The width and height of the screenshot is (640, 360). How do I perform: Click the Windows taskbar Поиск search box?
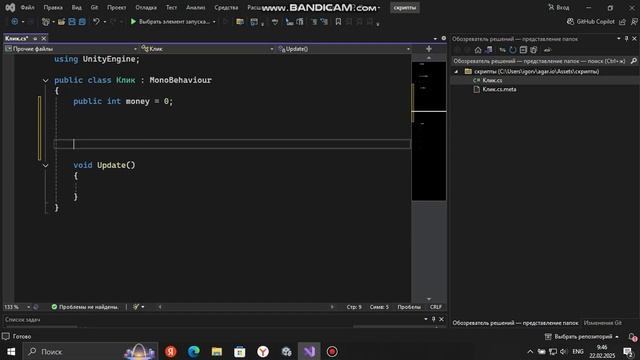click(90, 351)
